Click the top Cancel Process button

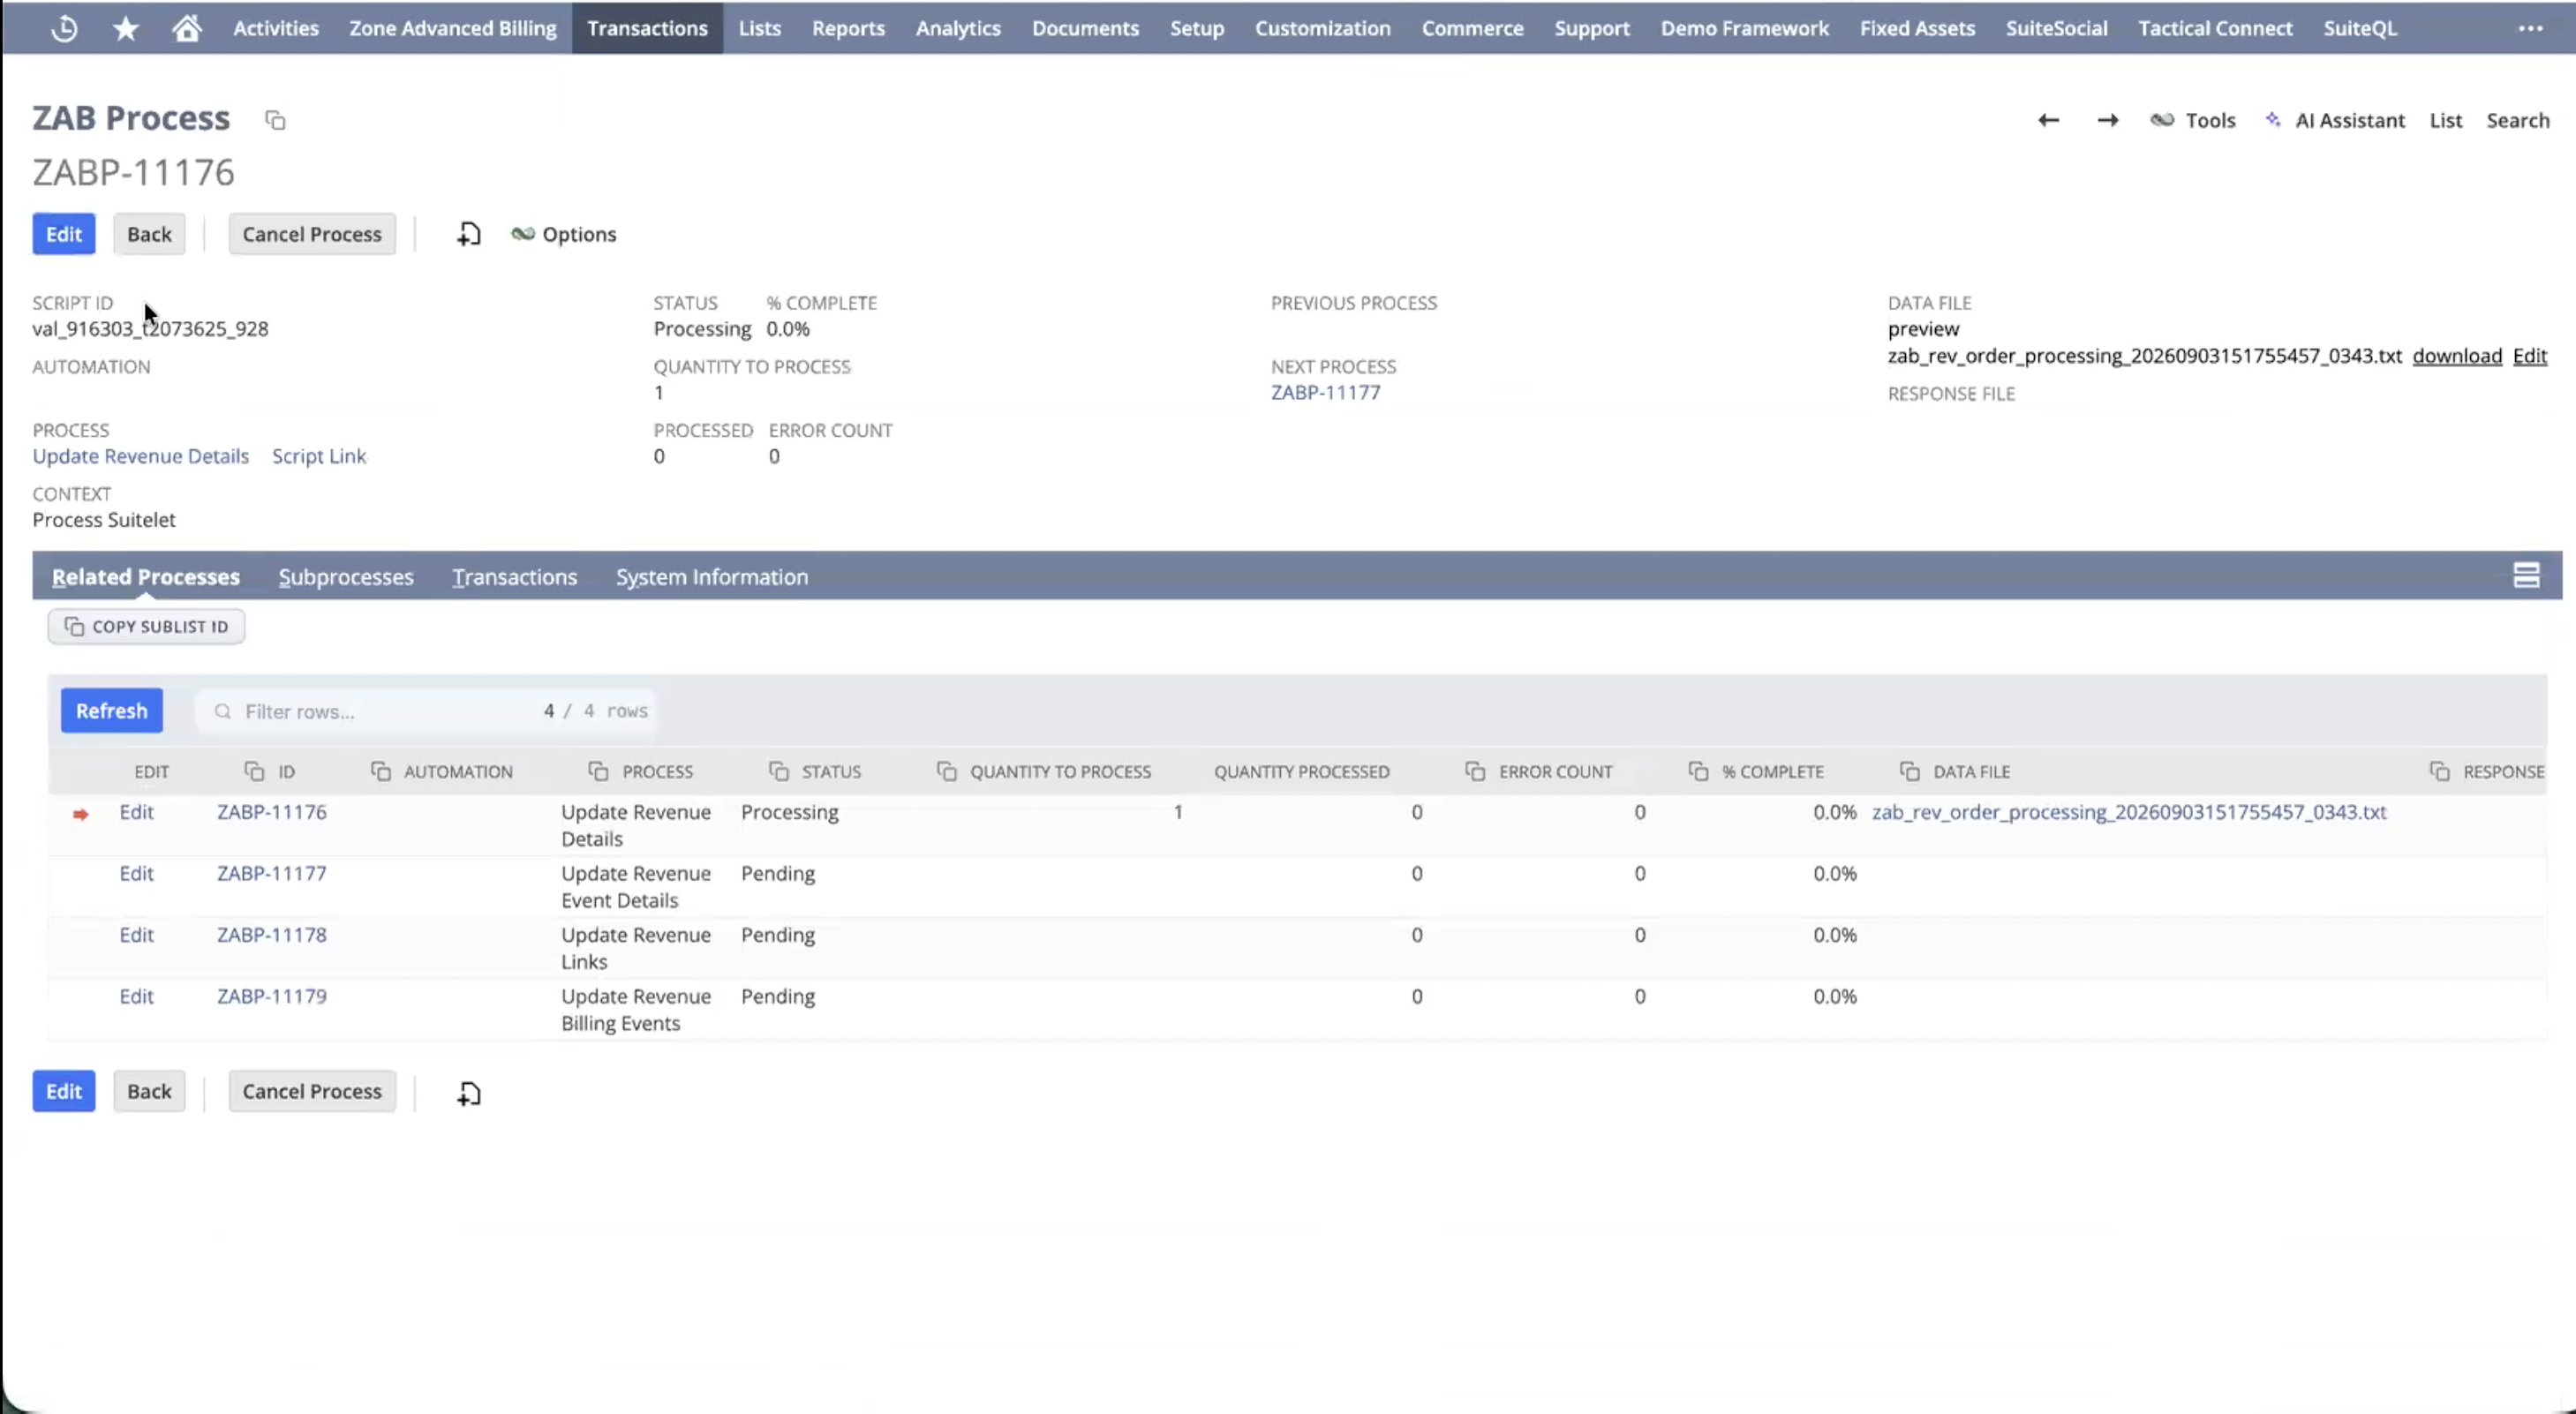pyautogui.click(x=312, y=234)
